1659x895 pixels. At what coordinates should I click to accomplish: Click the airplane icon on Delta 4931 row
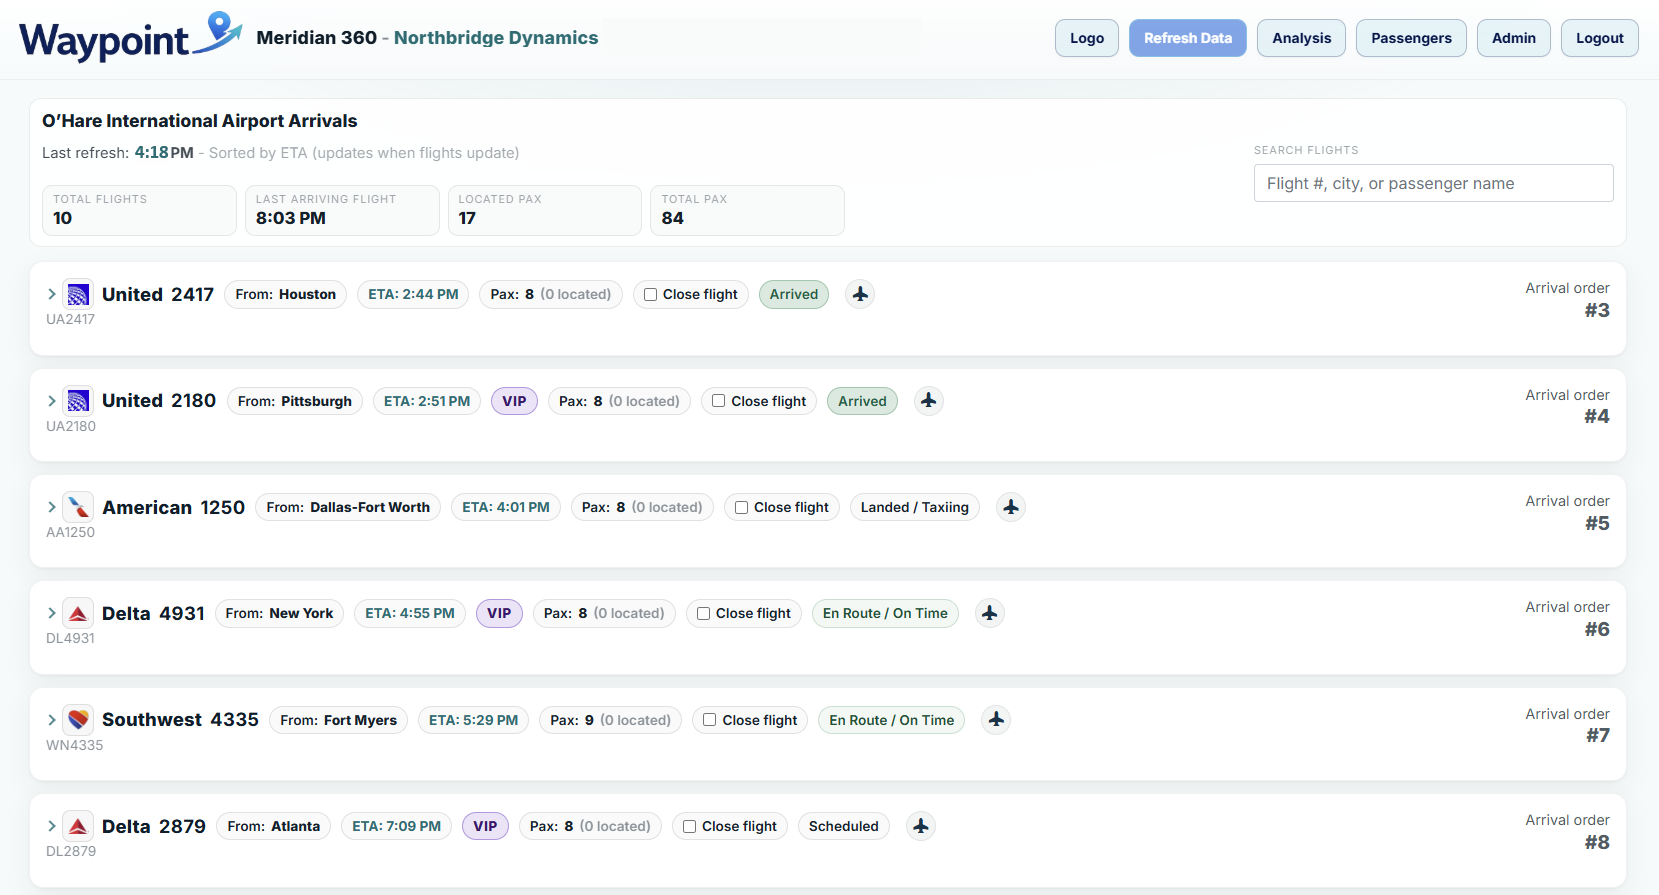pyautogui.click(x=989, y=613)
